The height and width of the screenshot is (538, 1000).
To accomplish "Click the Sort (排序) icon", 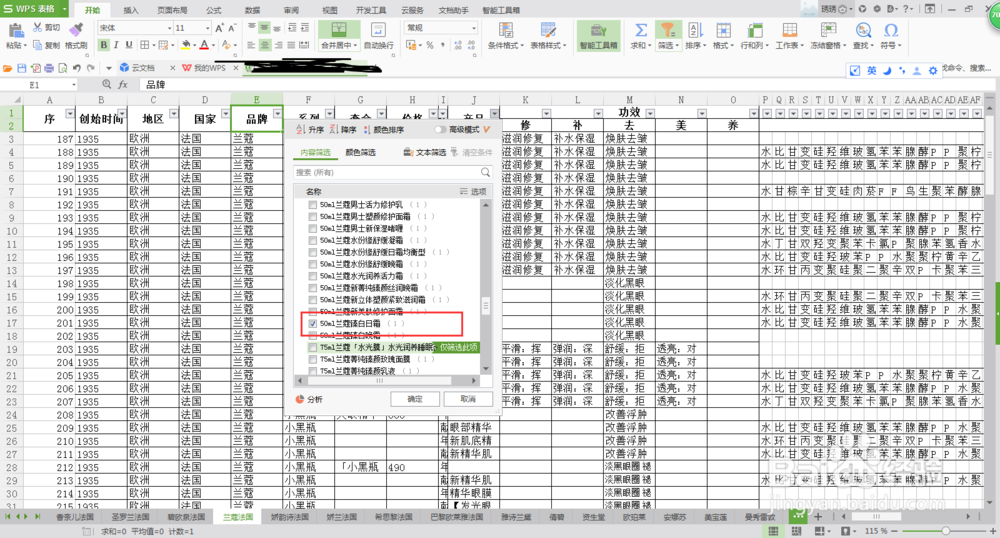I will pos(695,30).
